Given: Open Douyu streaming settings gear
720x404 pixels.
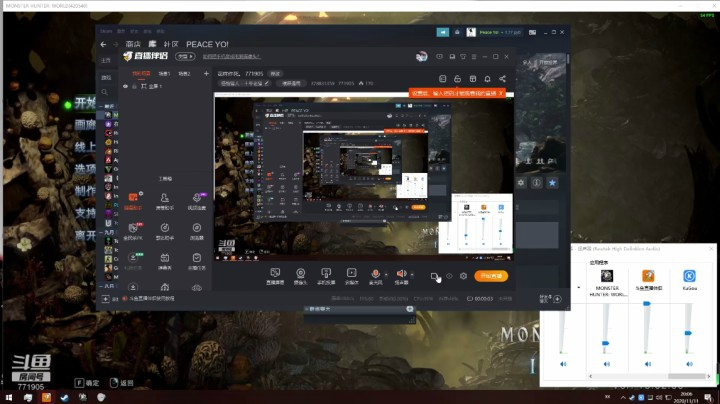Looking at the screenshot, I should [463, 276].
